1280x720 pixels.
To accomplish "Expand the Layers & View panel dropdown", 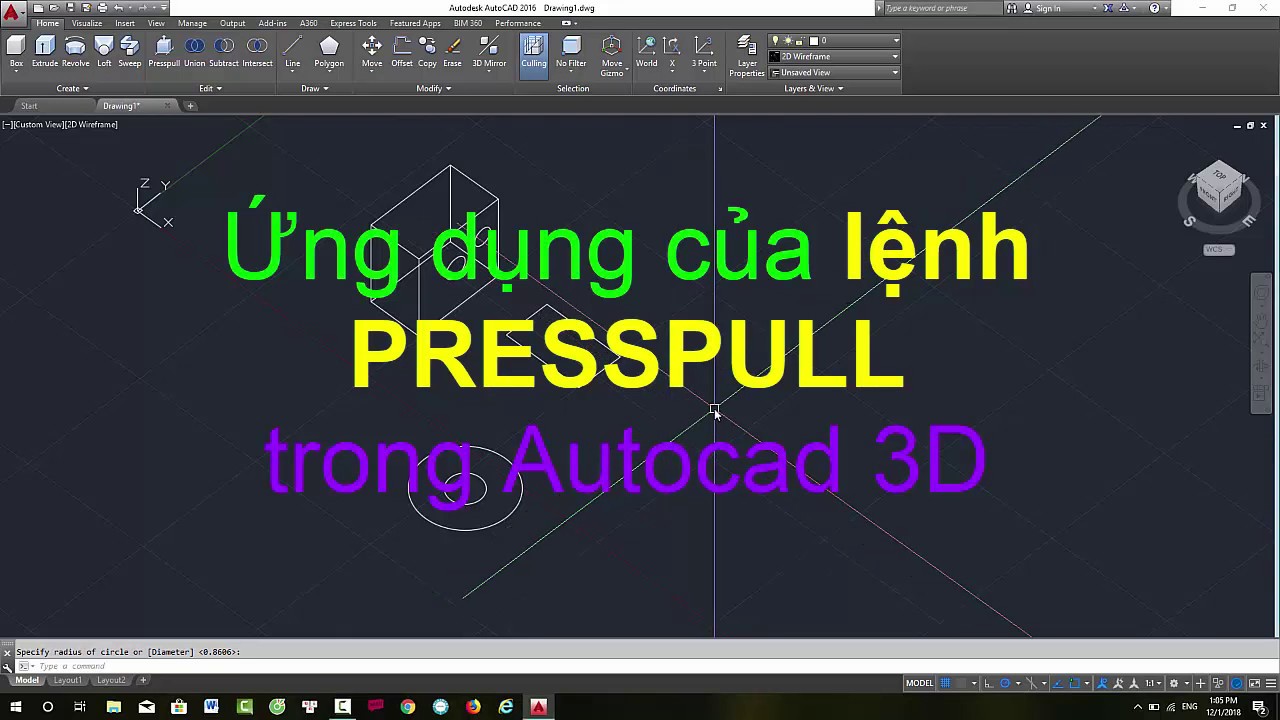I will coord(814,88).
